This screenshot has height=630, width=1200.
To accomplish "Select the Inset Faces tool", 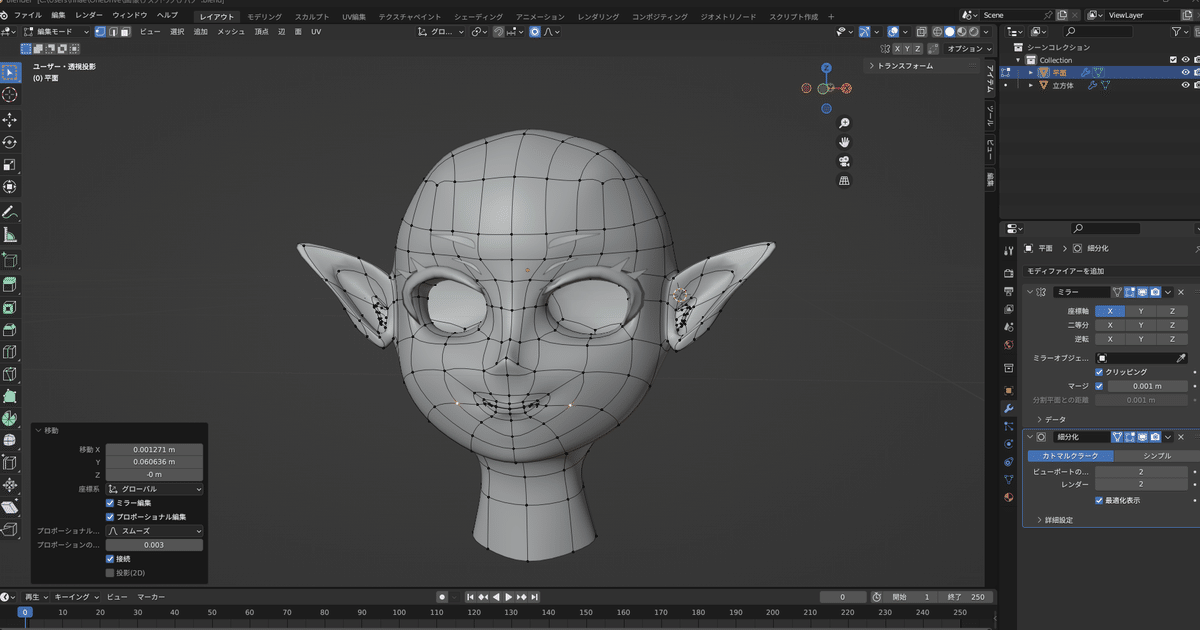I will (10, 308).
